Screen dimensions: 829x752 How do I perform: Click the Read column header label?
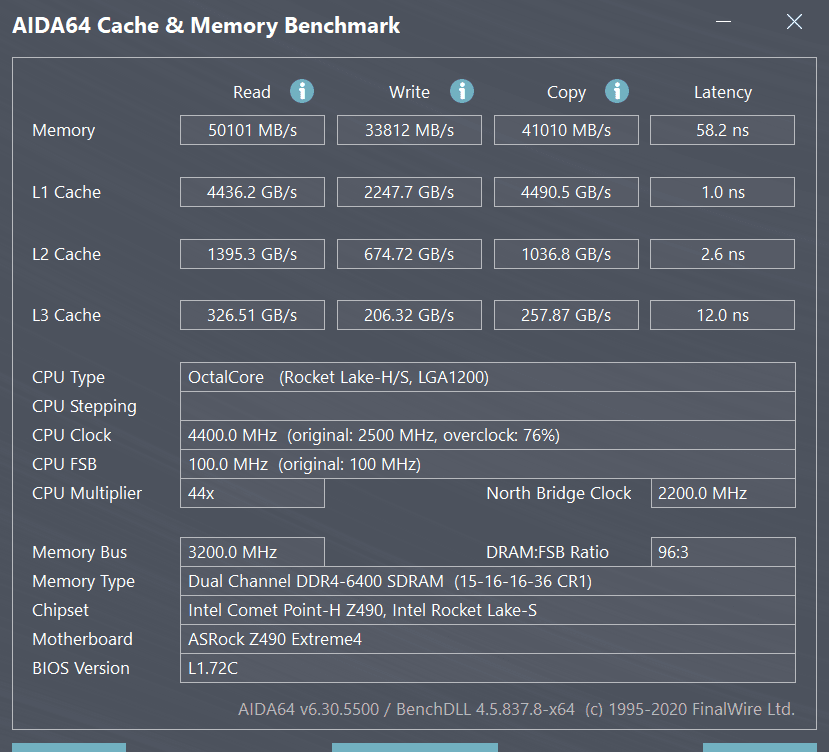click(252, 92)
